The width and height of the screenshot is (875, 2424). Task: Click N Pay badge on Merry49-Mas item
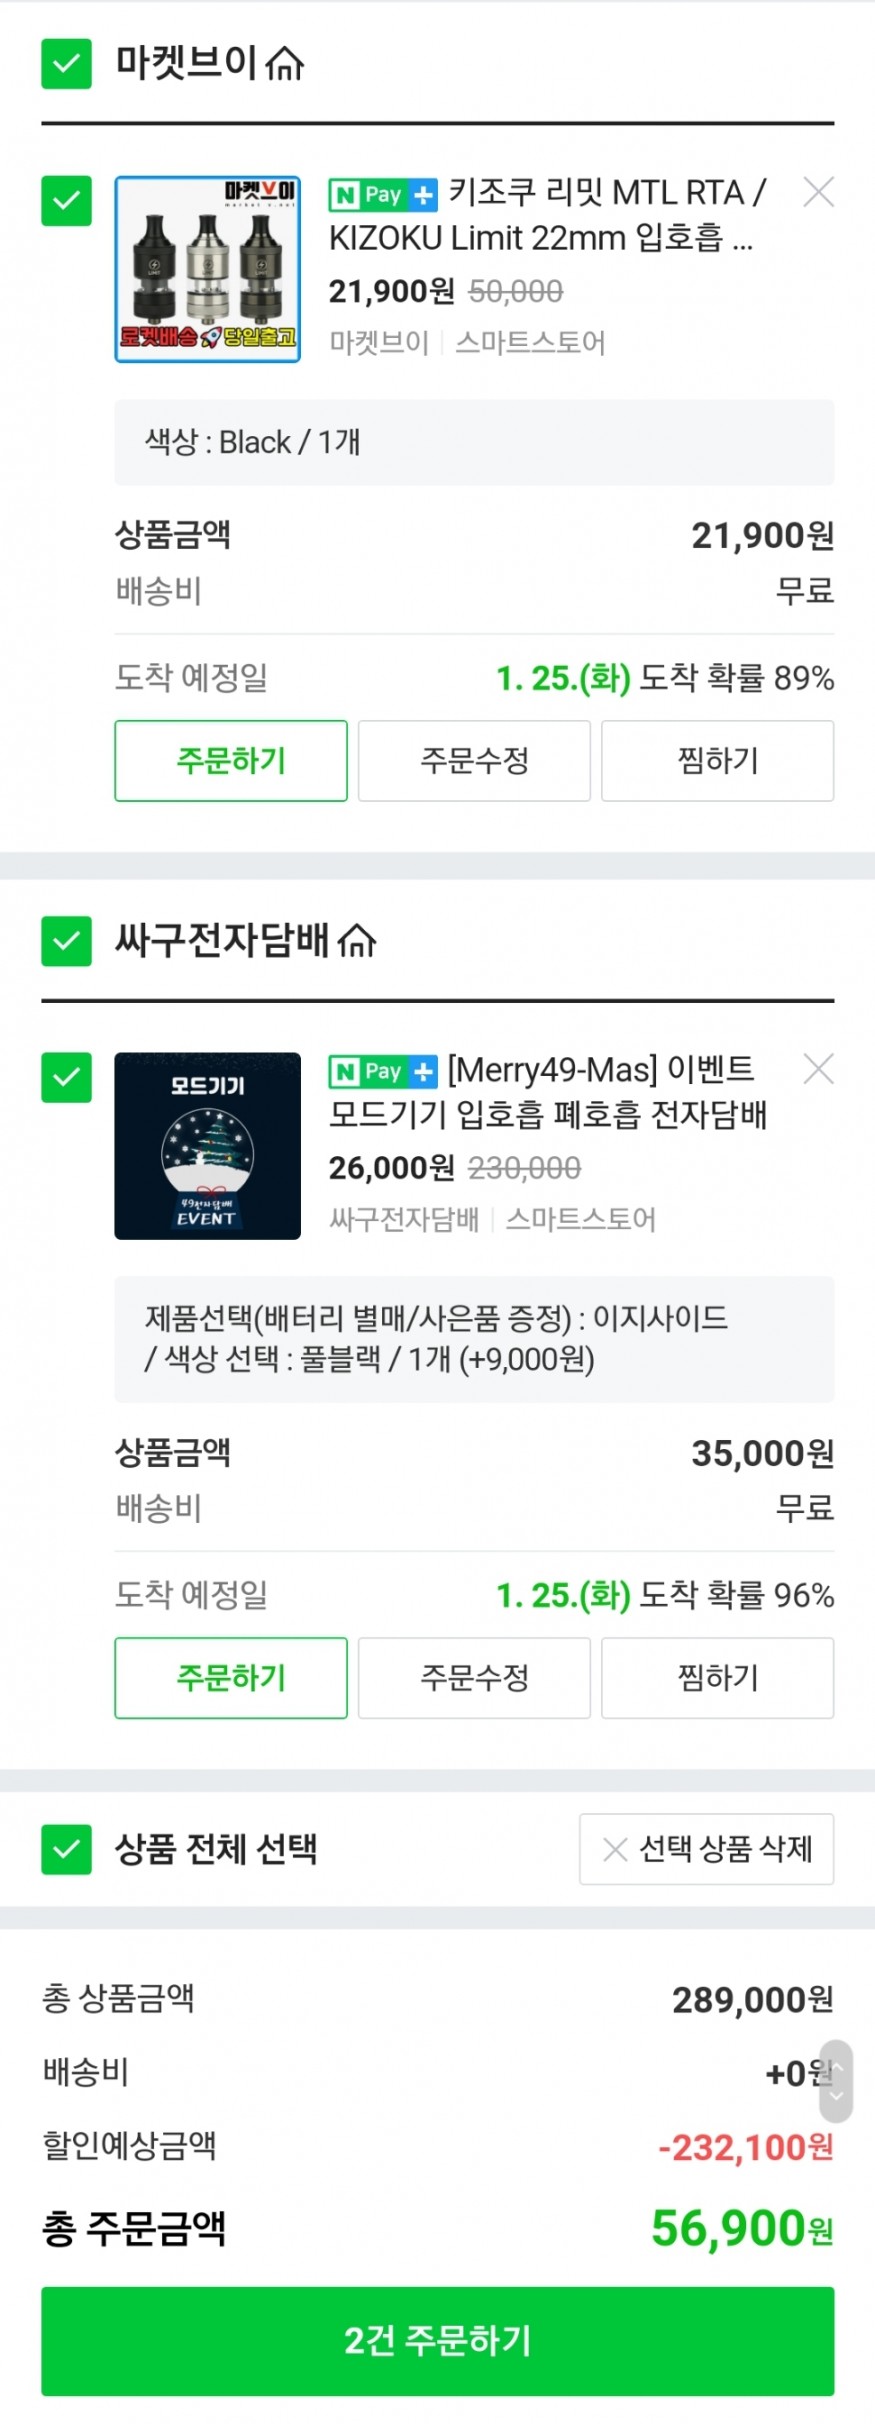[x=383, y=1072]
